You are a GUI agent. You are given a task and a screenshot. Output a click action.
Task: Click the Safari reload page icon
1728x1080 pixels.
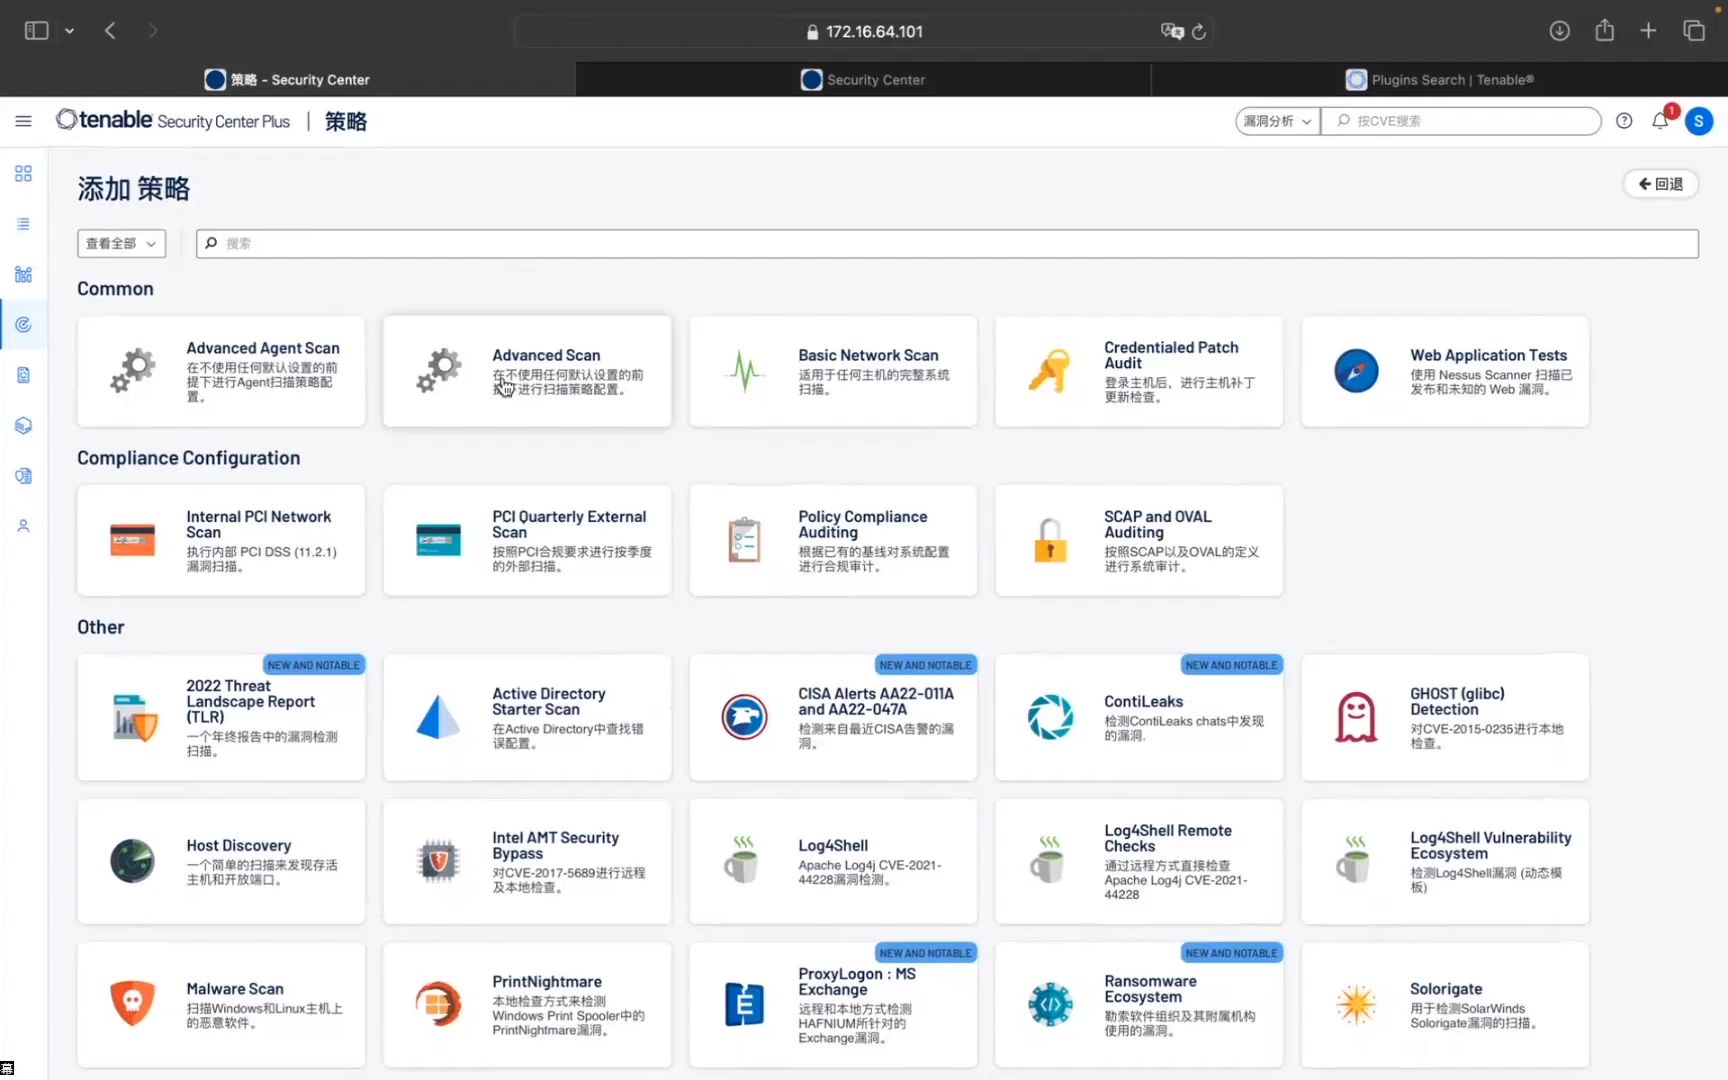[x=1199, y=31]
